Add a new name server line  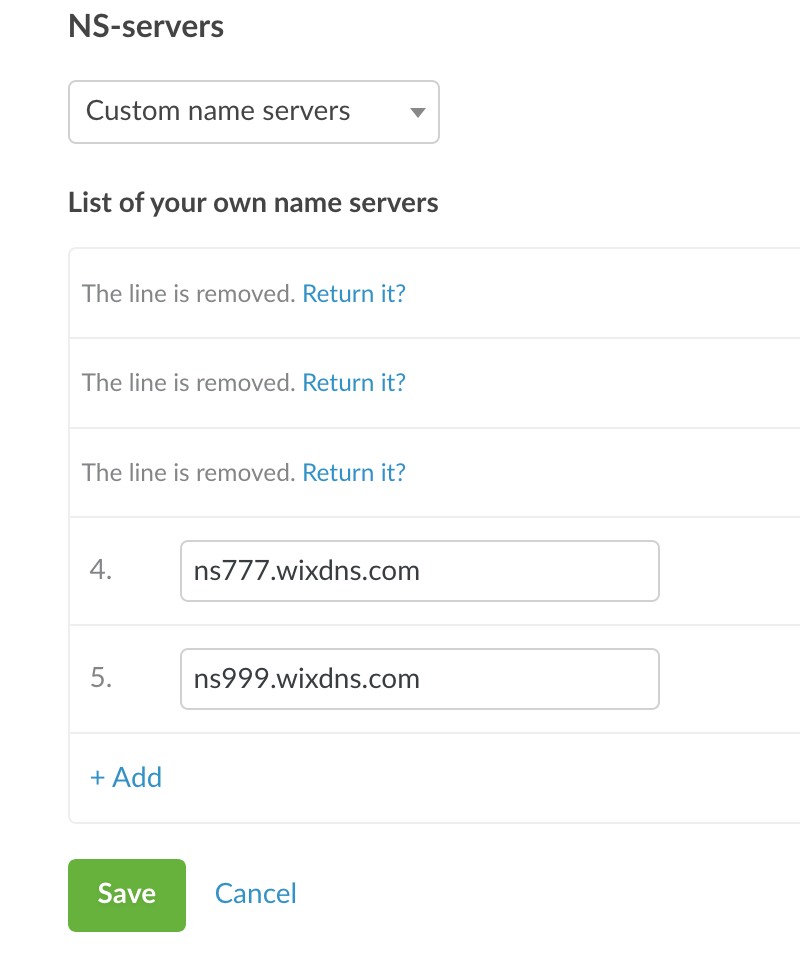(126, 778)
